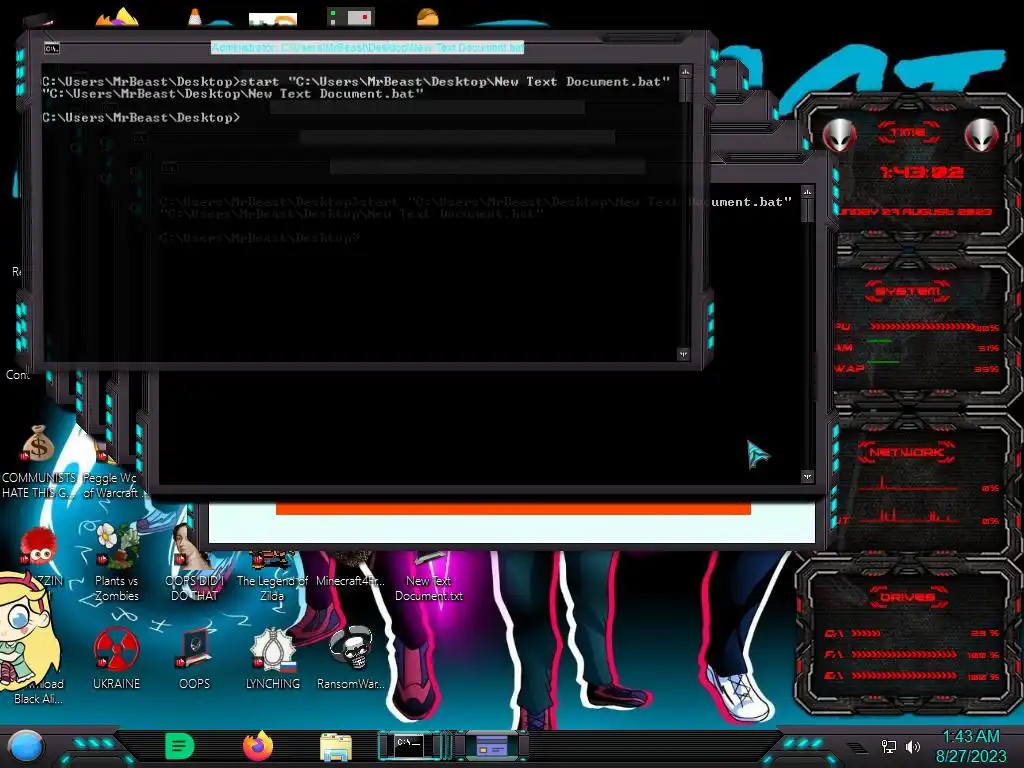
Task: Click the Start orb on the taskbar
Action: [x=26, y=746]
